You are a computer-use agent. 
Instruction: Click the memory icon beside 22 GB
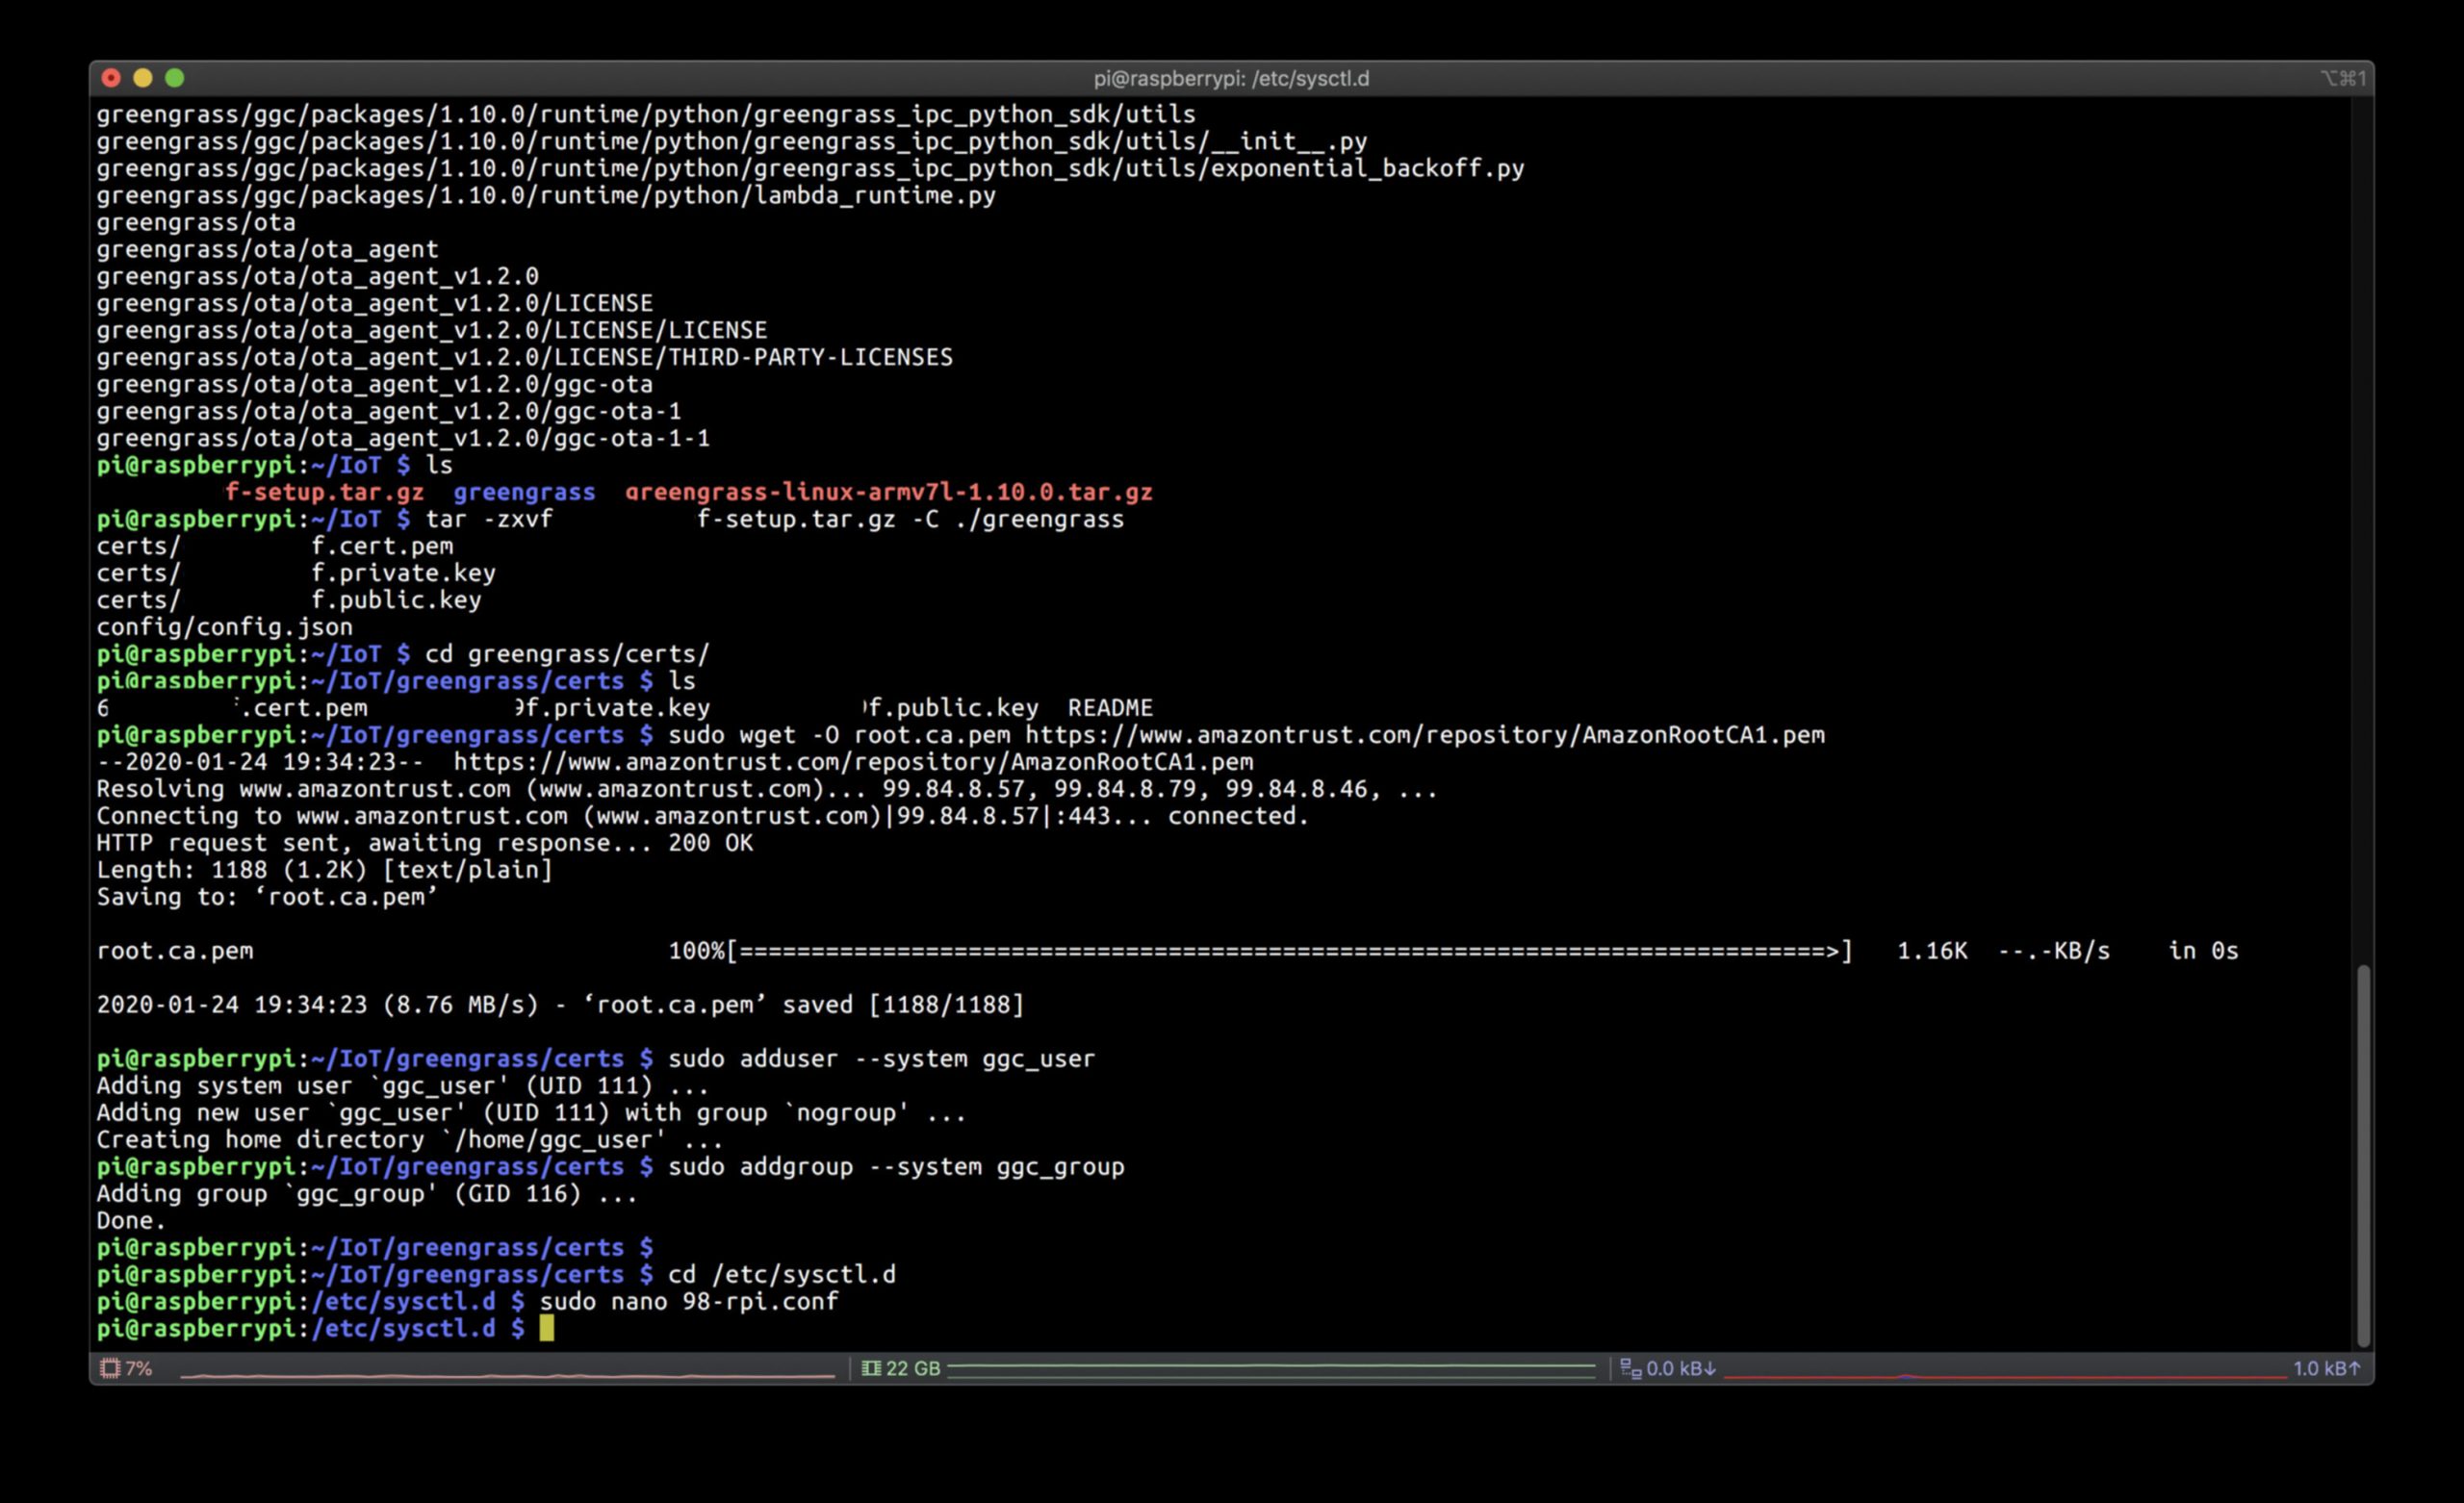coord(871,1368)
